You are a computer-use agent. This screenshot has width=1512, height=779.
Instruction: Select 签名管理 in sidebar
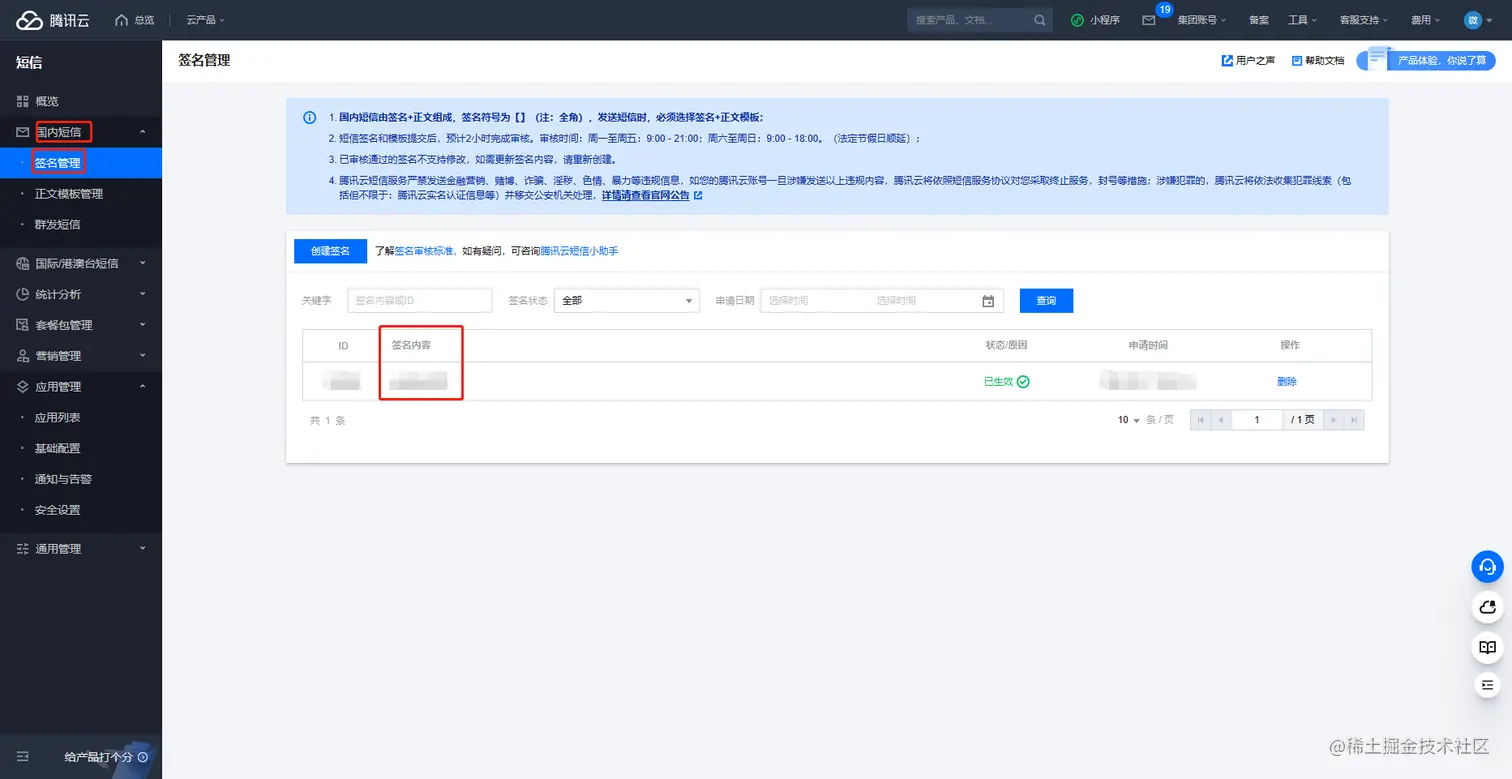[x=81, y=163]
